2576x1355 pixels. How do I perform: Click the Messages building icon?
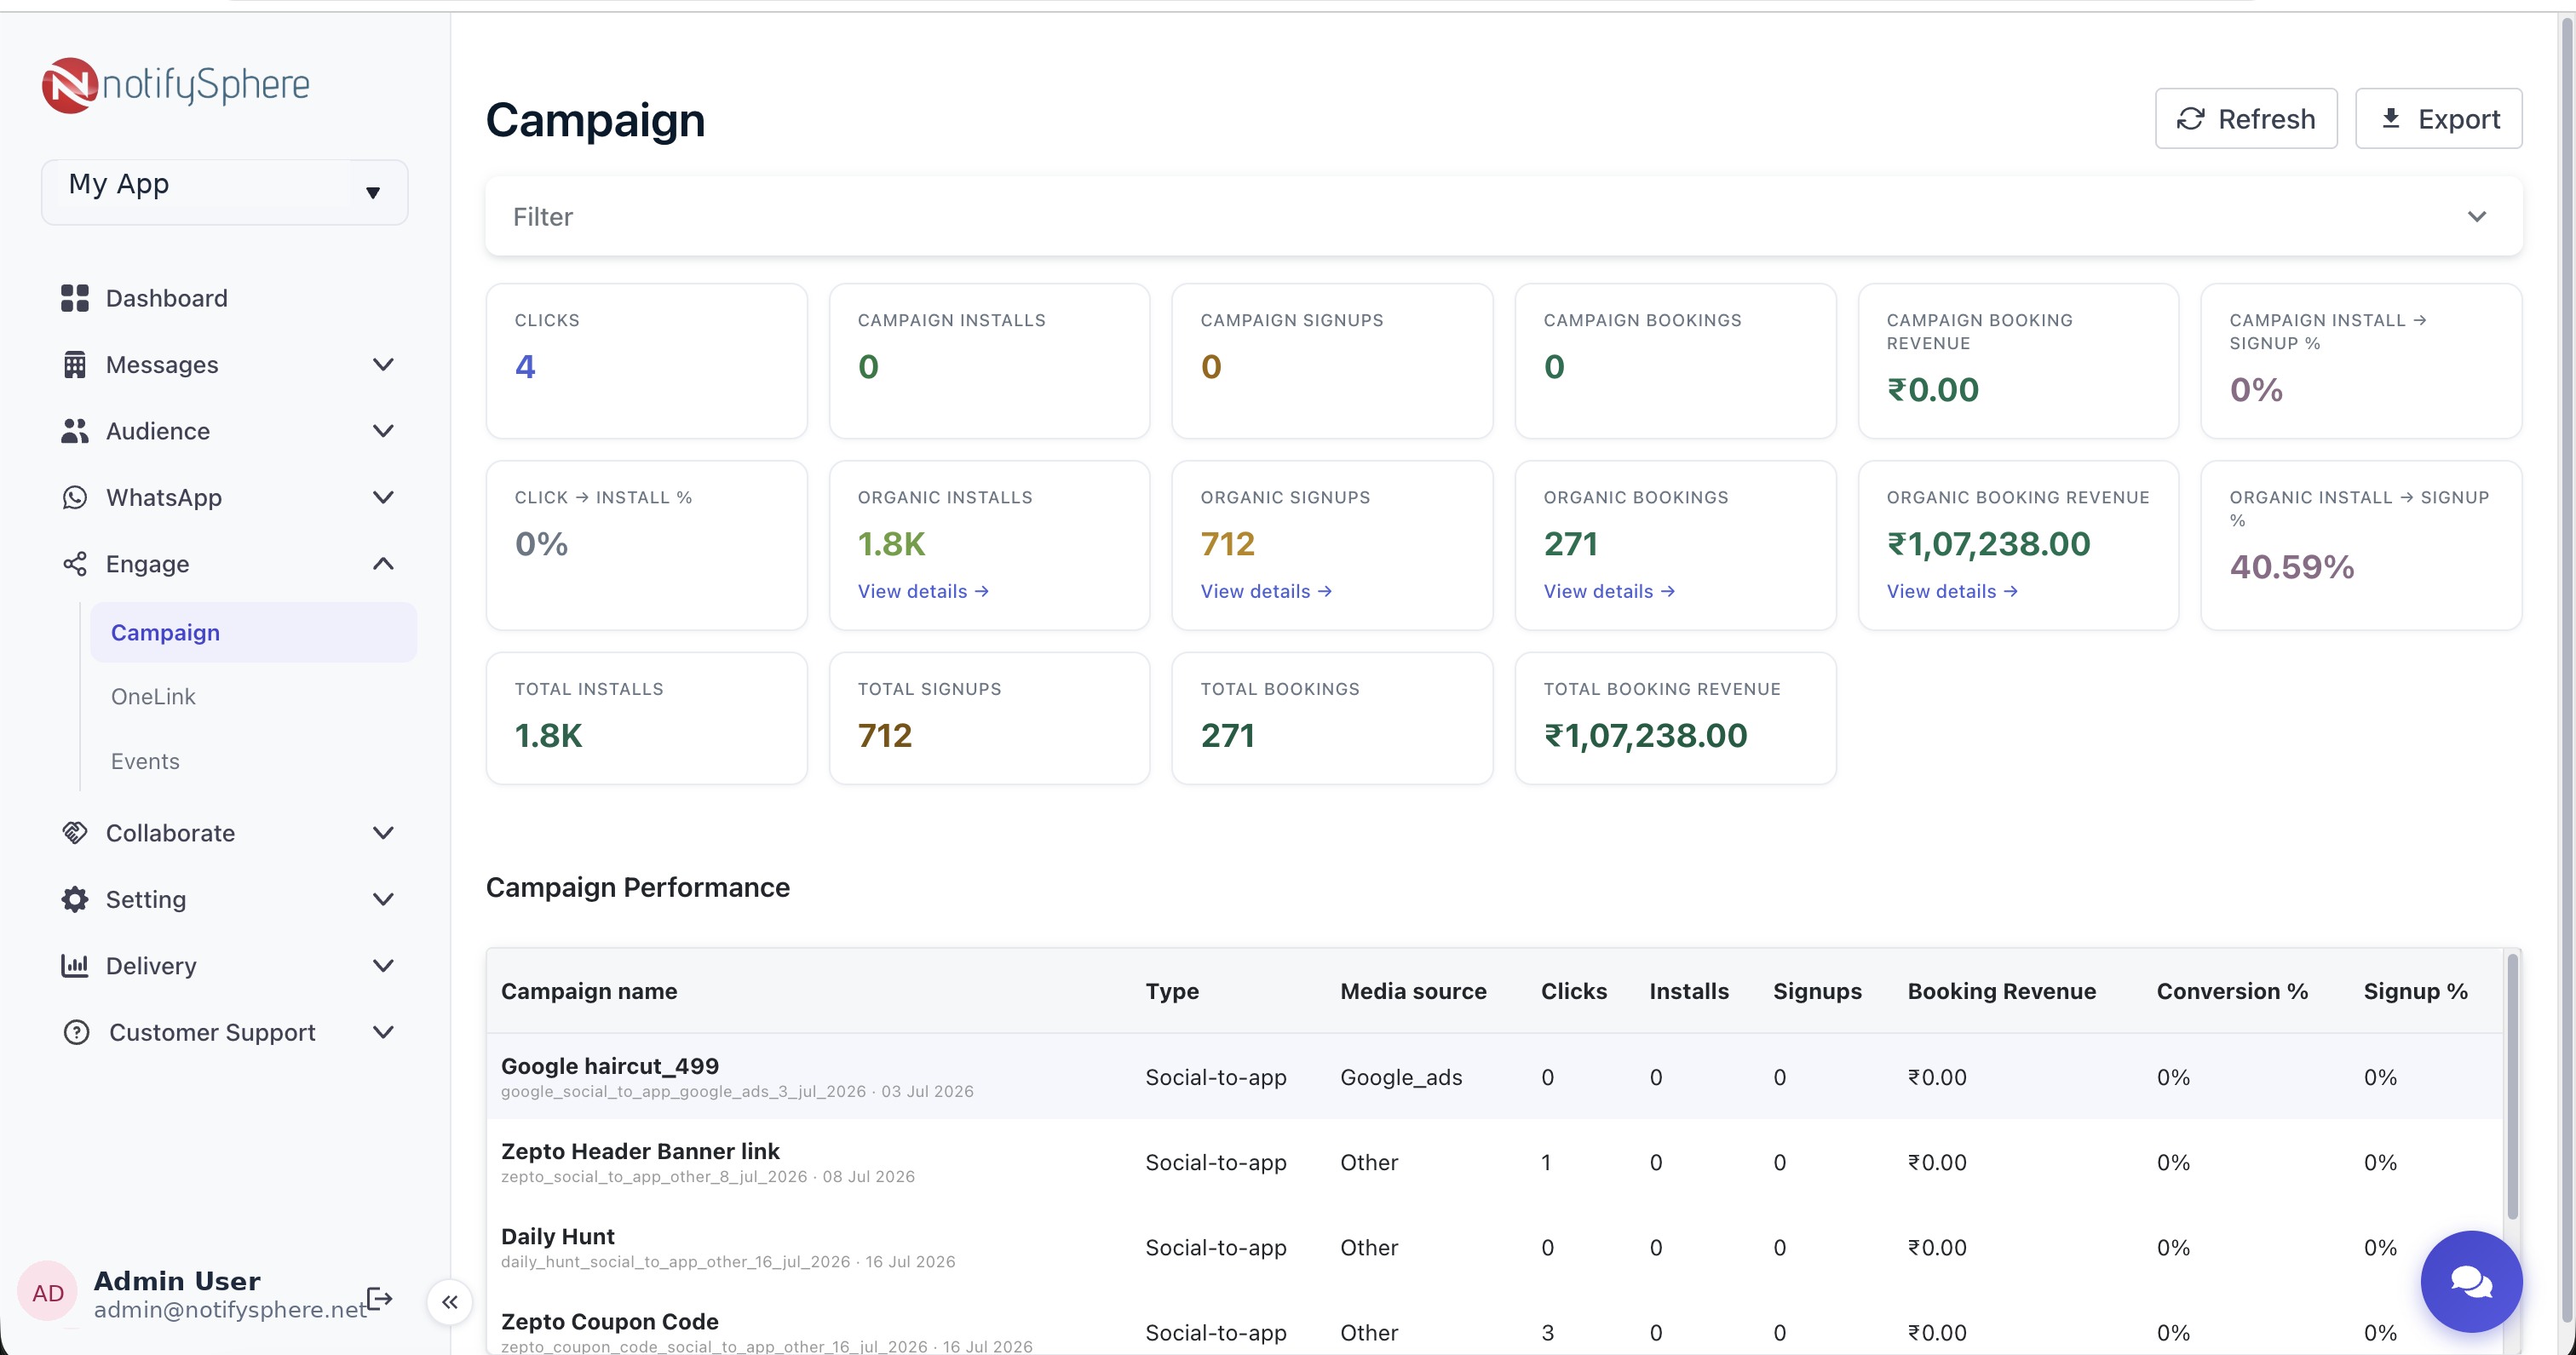click(75, 365)
